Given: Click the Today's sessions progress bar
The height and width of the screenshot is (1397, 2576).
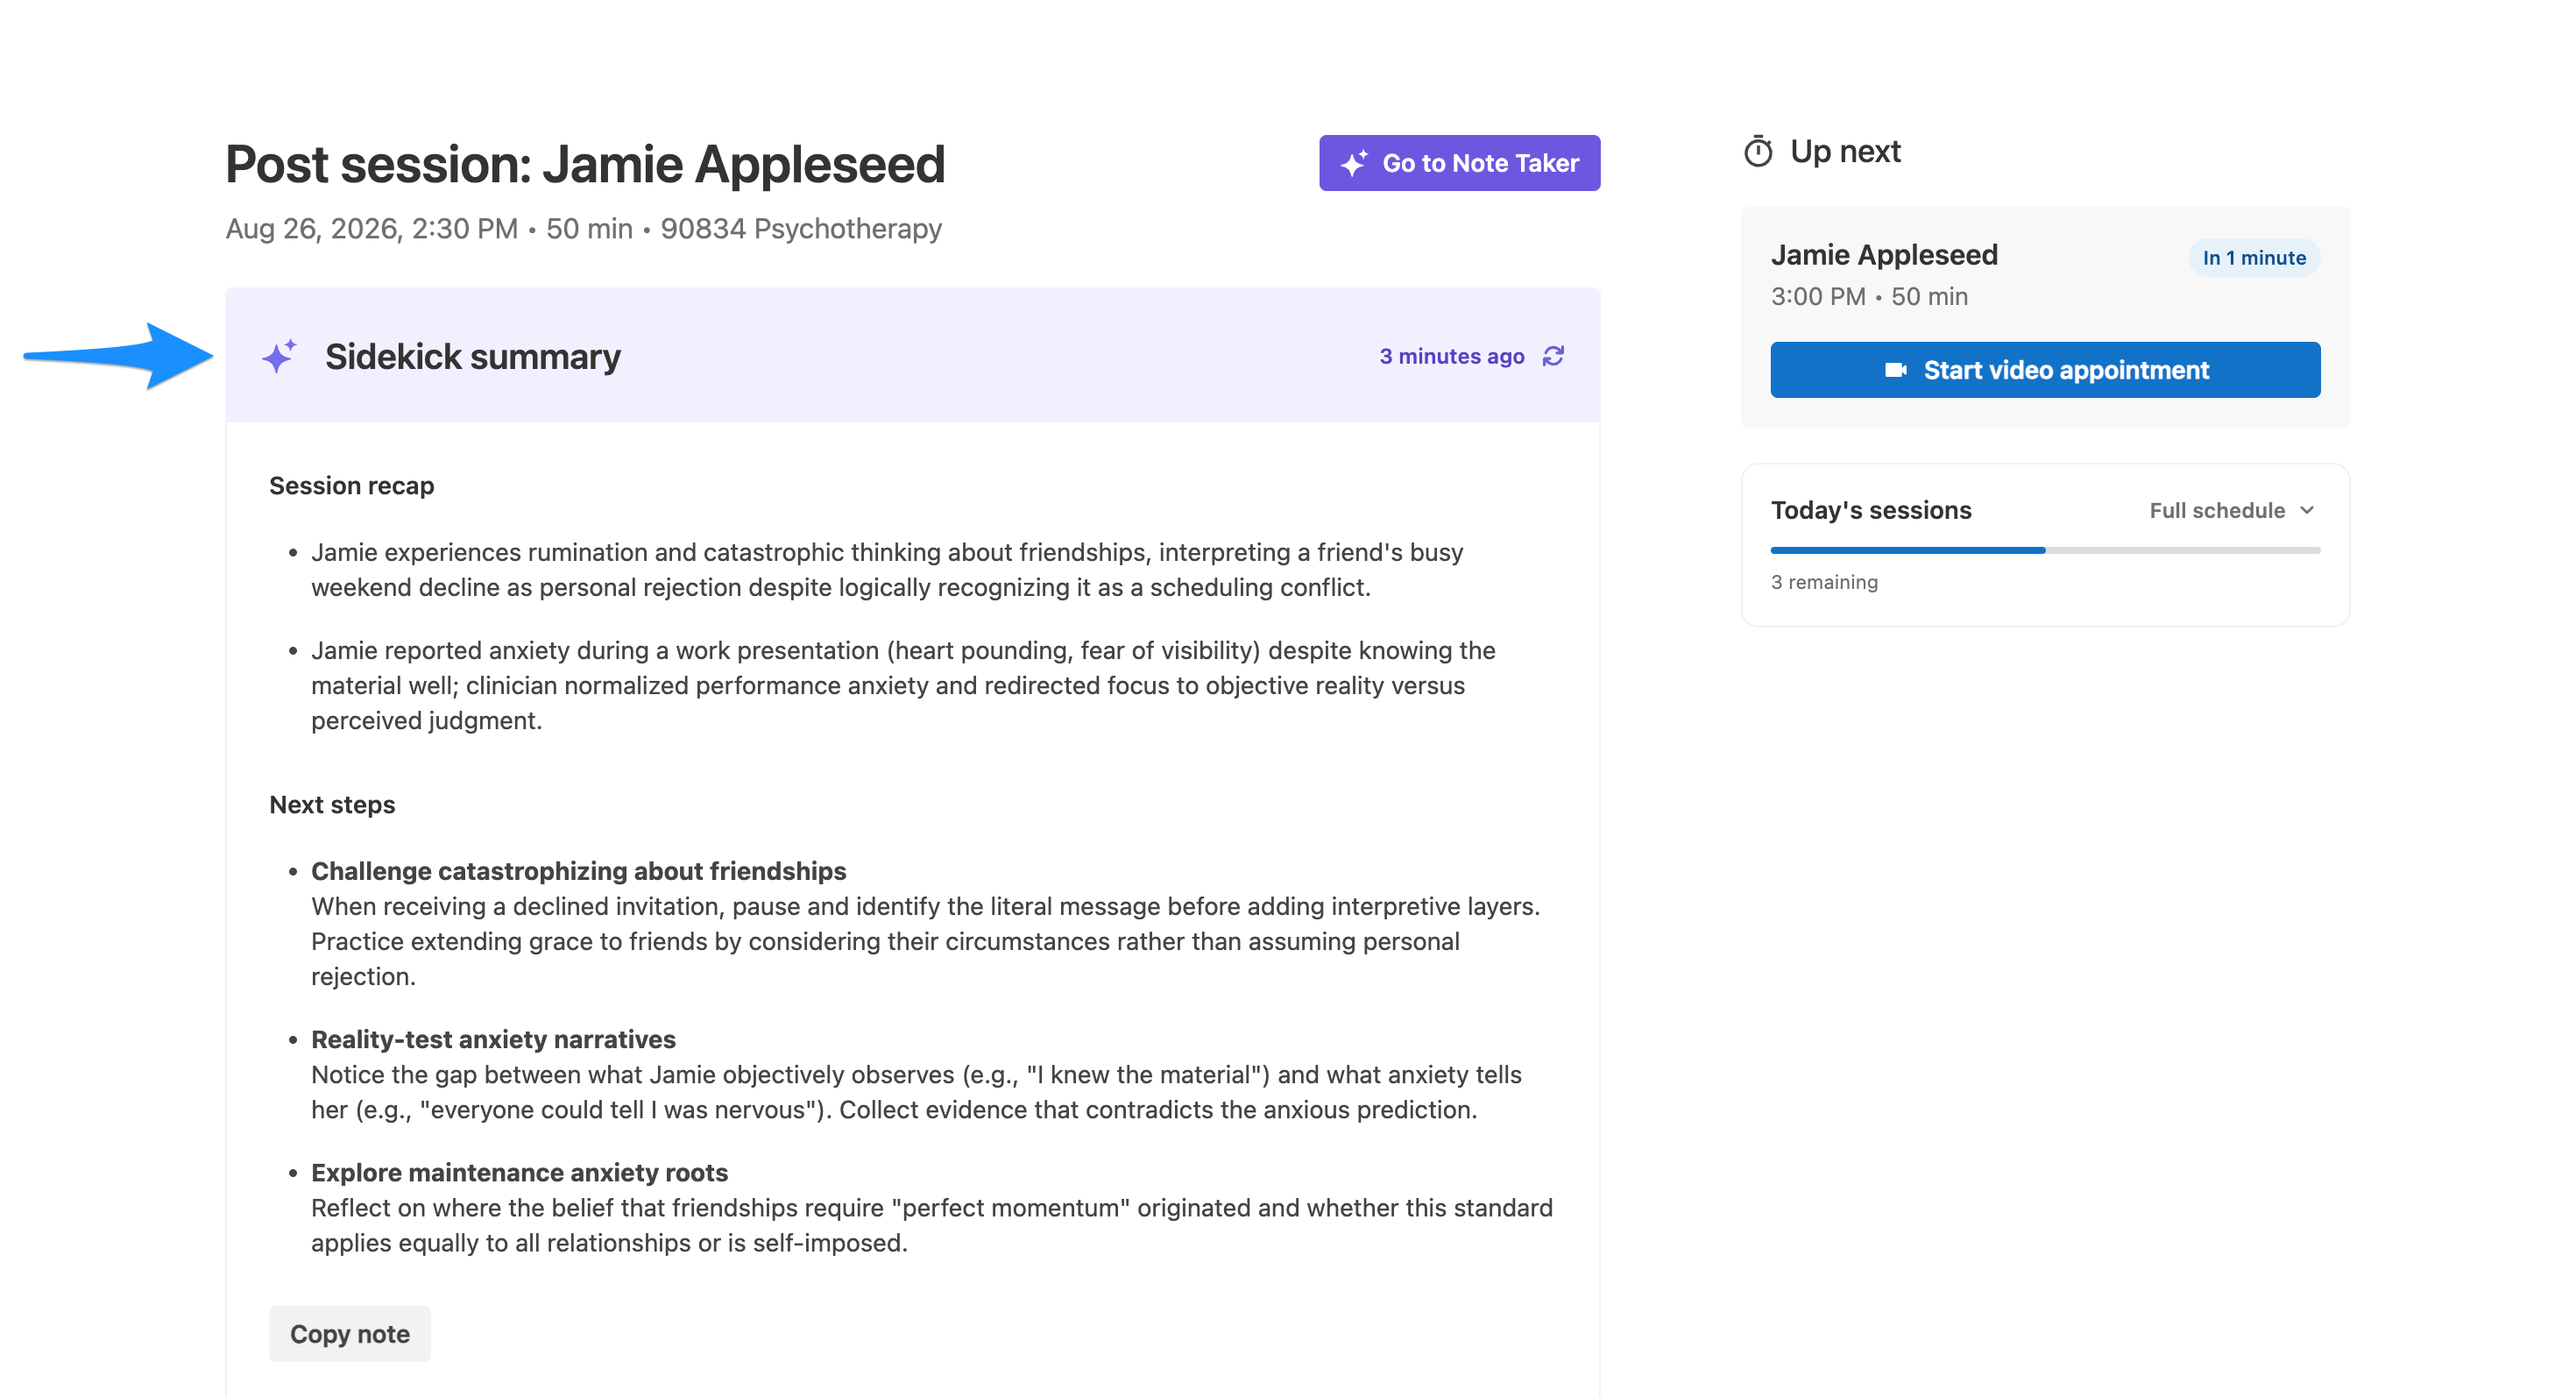Looking at the screenshot, I should [x=2045, y=550].
